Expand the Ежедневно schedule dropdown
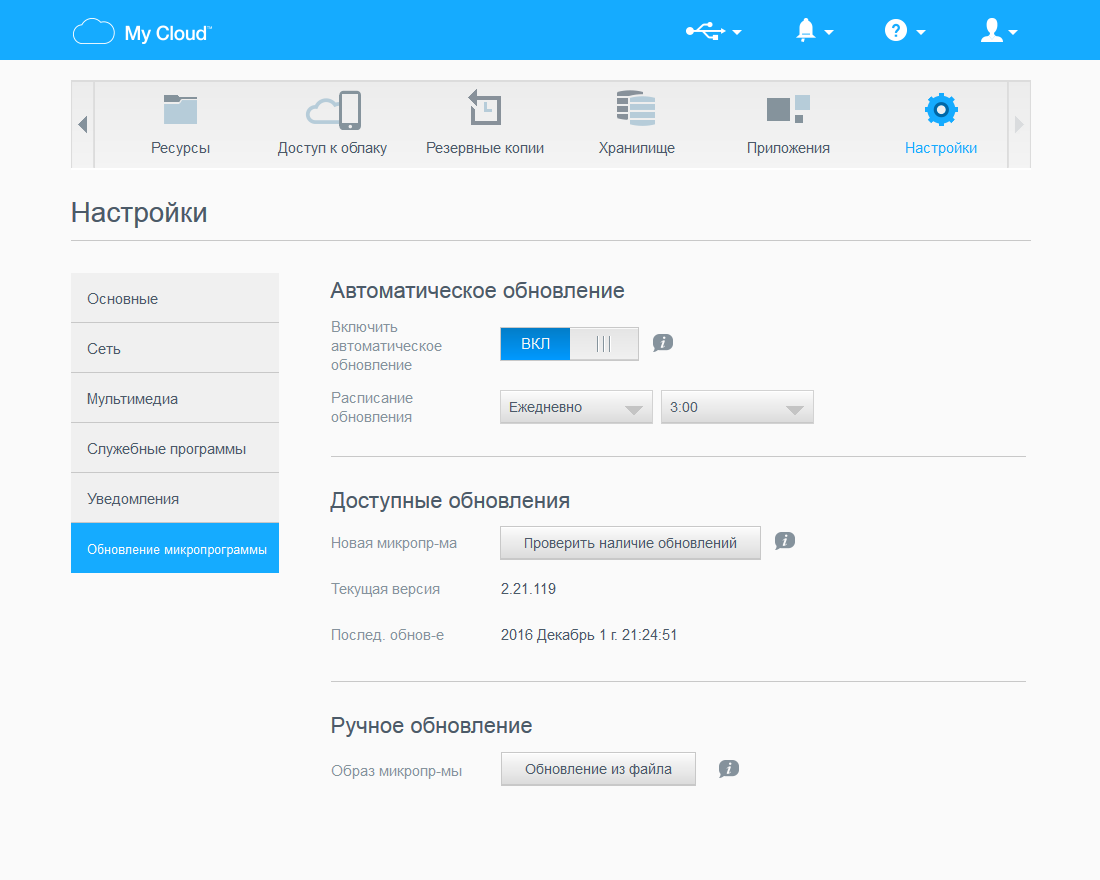 pos(576,407)
